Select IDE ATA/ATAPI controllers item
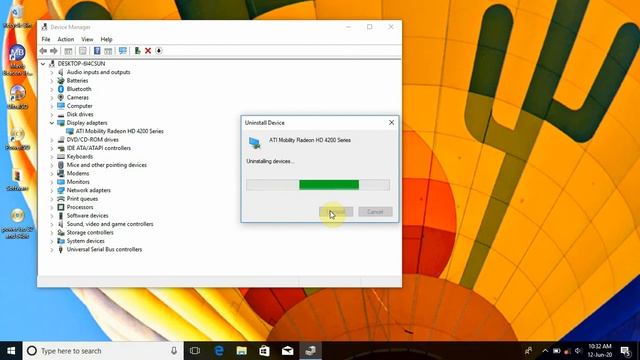 99,148
